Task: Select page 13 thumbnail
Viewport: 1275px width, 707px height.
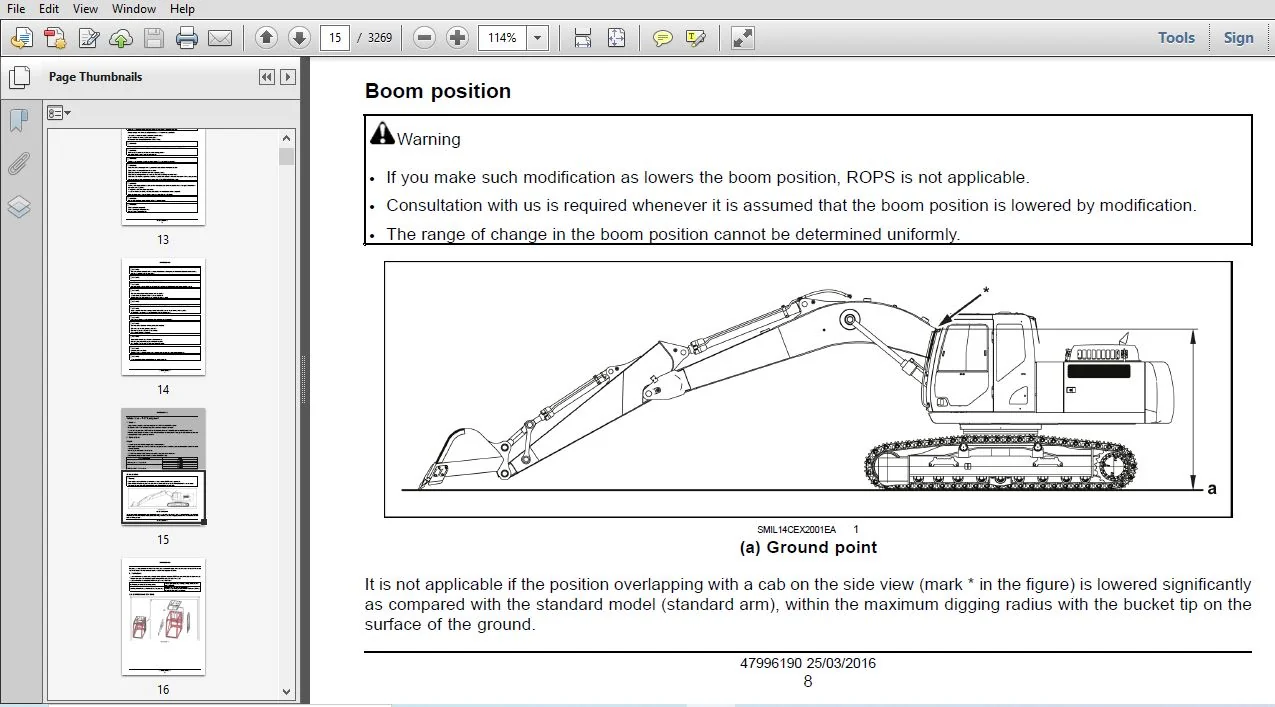Action: (163, 176)
